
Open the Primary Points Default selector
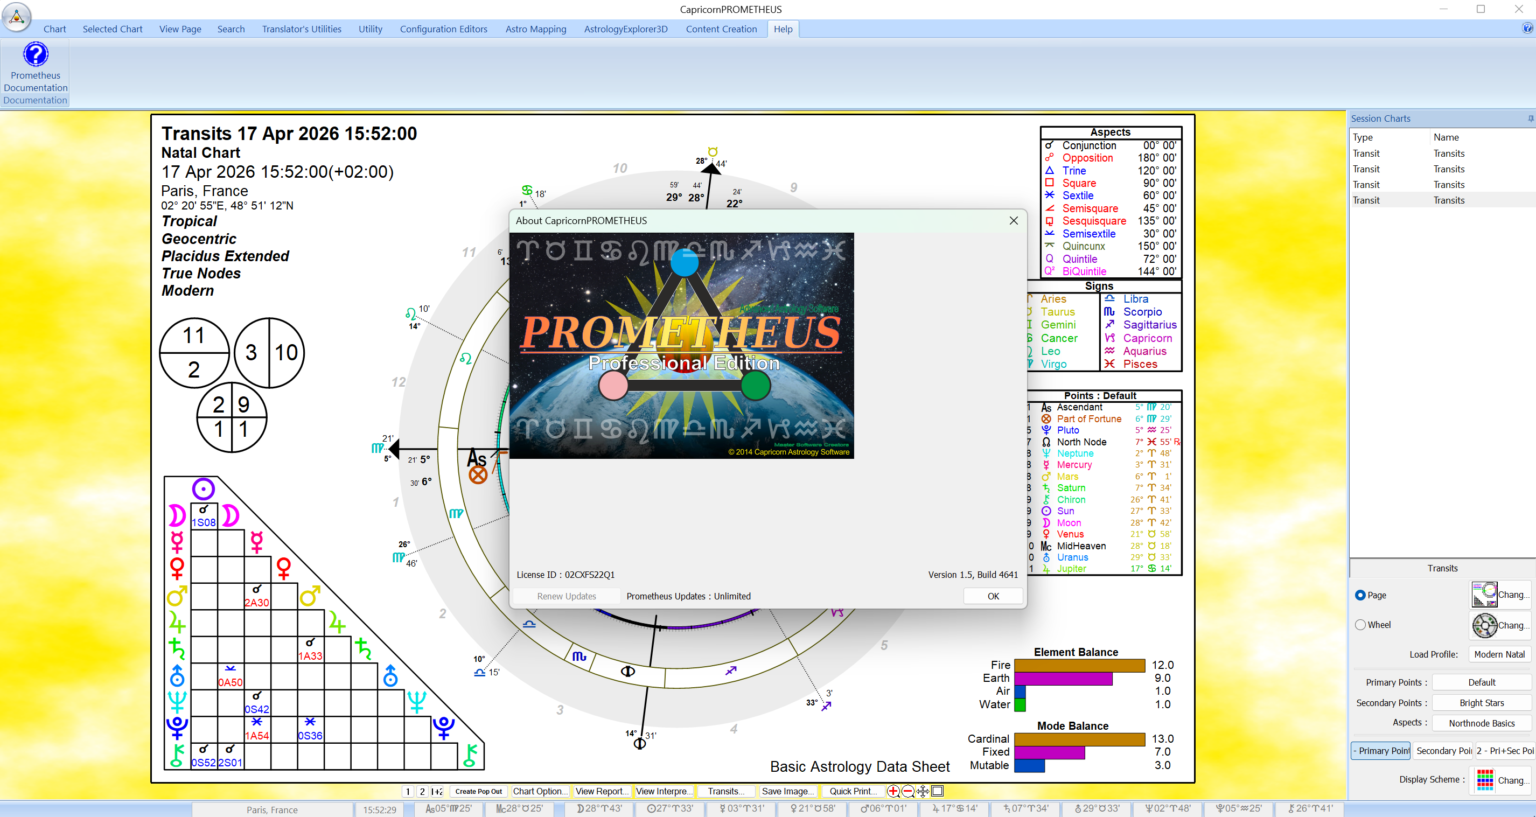click(1482, 682)
